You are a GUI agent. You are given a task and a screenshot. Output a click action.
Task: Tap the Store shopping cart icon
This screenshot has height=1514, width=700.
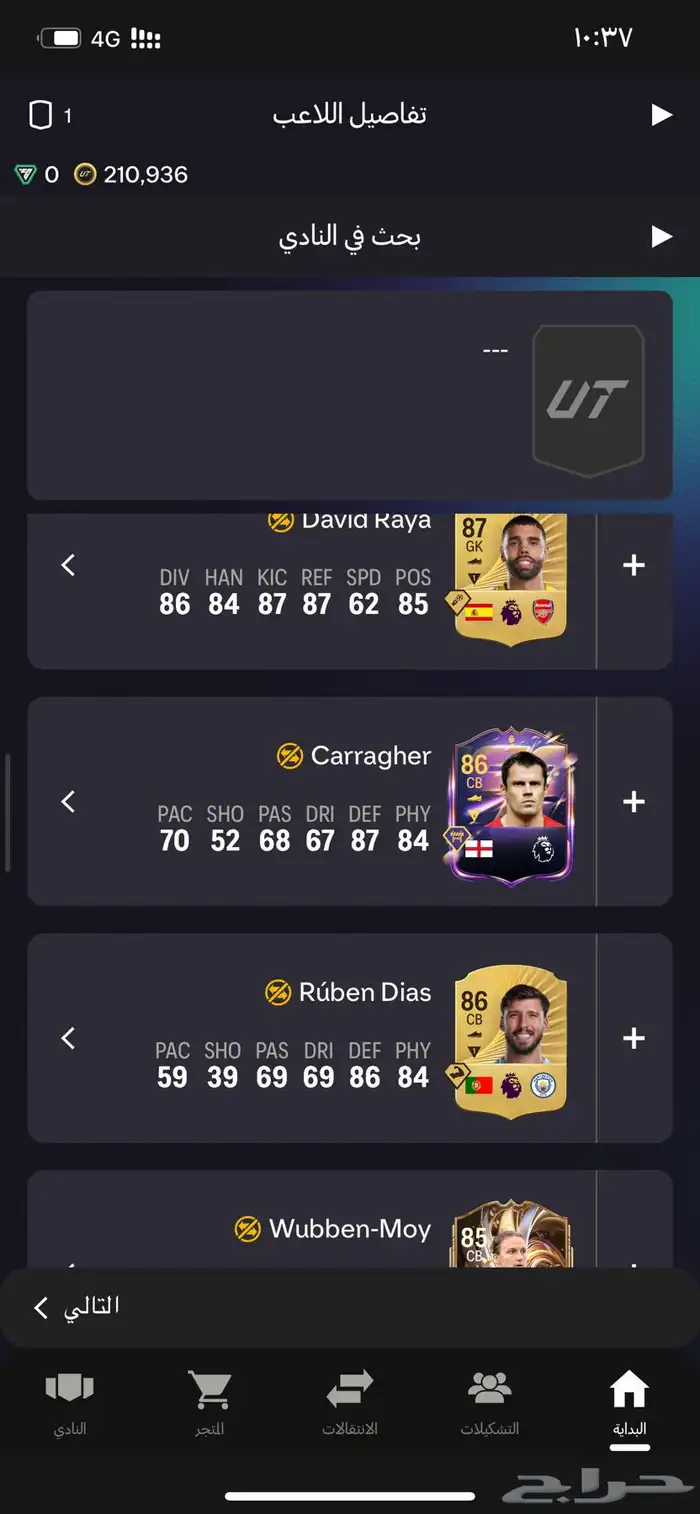210,1389
